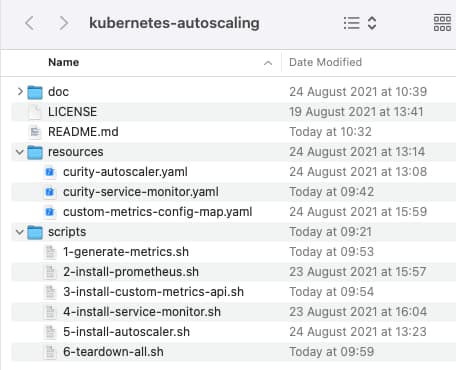
Task: Select the LICENSE file name
Action: 72,112
